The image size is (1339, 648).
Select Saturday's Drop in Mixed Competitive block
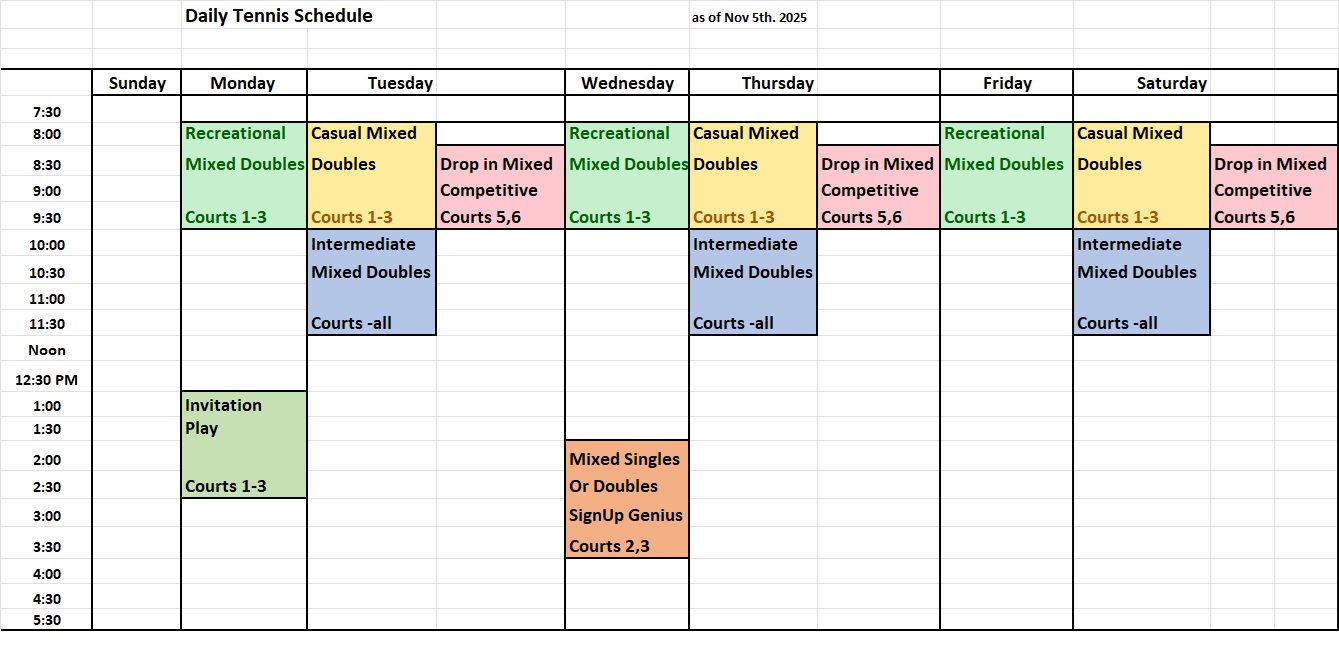tap(1274, 189)
